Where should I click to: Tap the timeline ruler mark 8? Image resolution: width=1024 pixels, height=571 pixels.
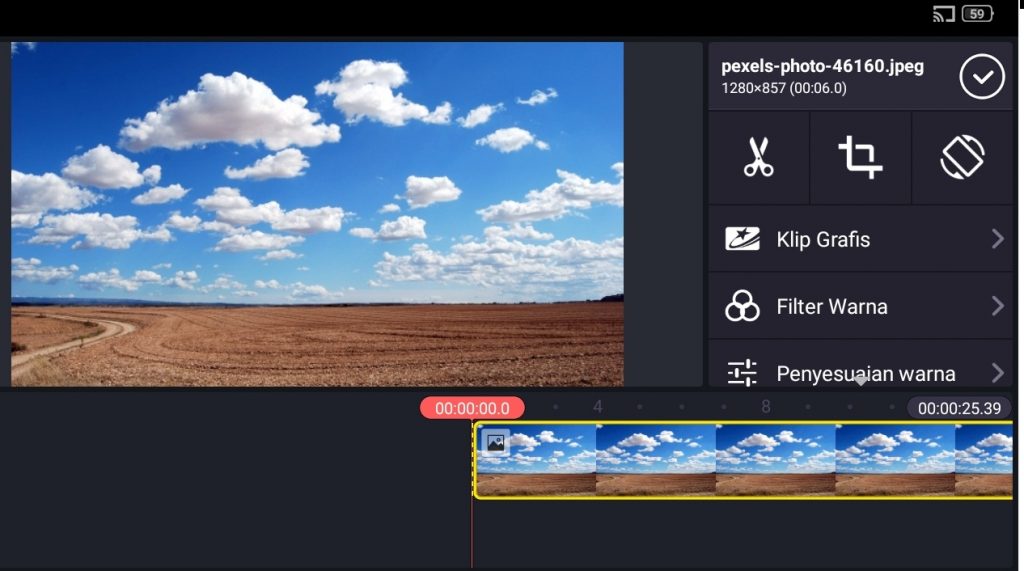766,407
